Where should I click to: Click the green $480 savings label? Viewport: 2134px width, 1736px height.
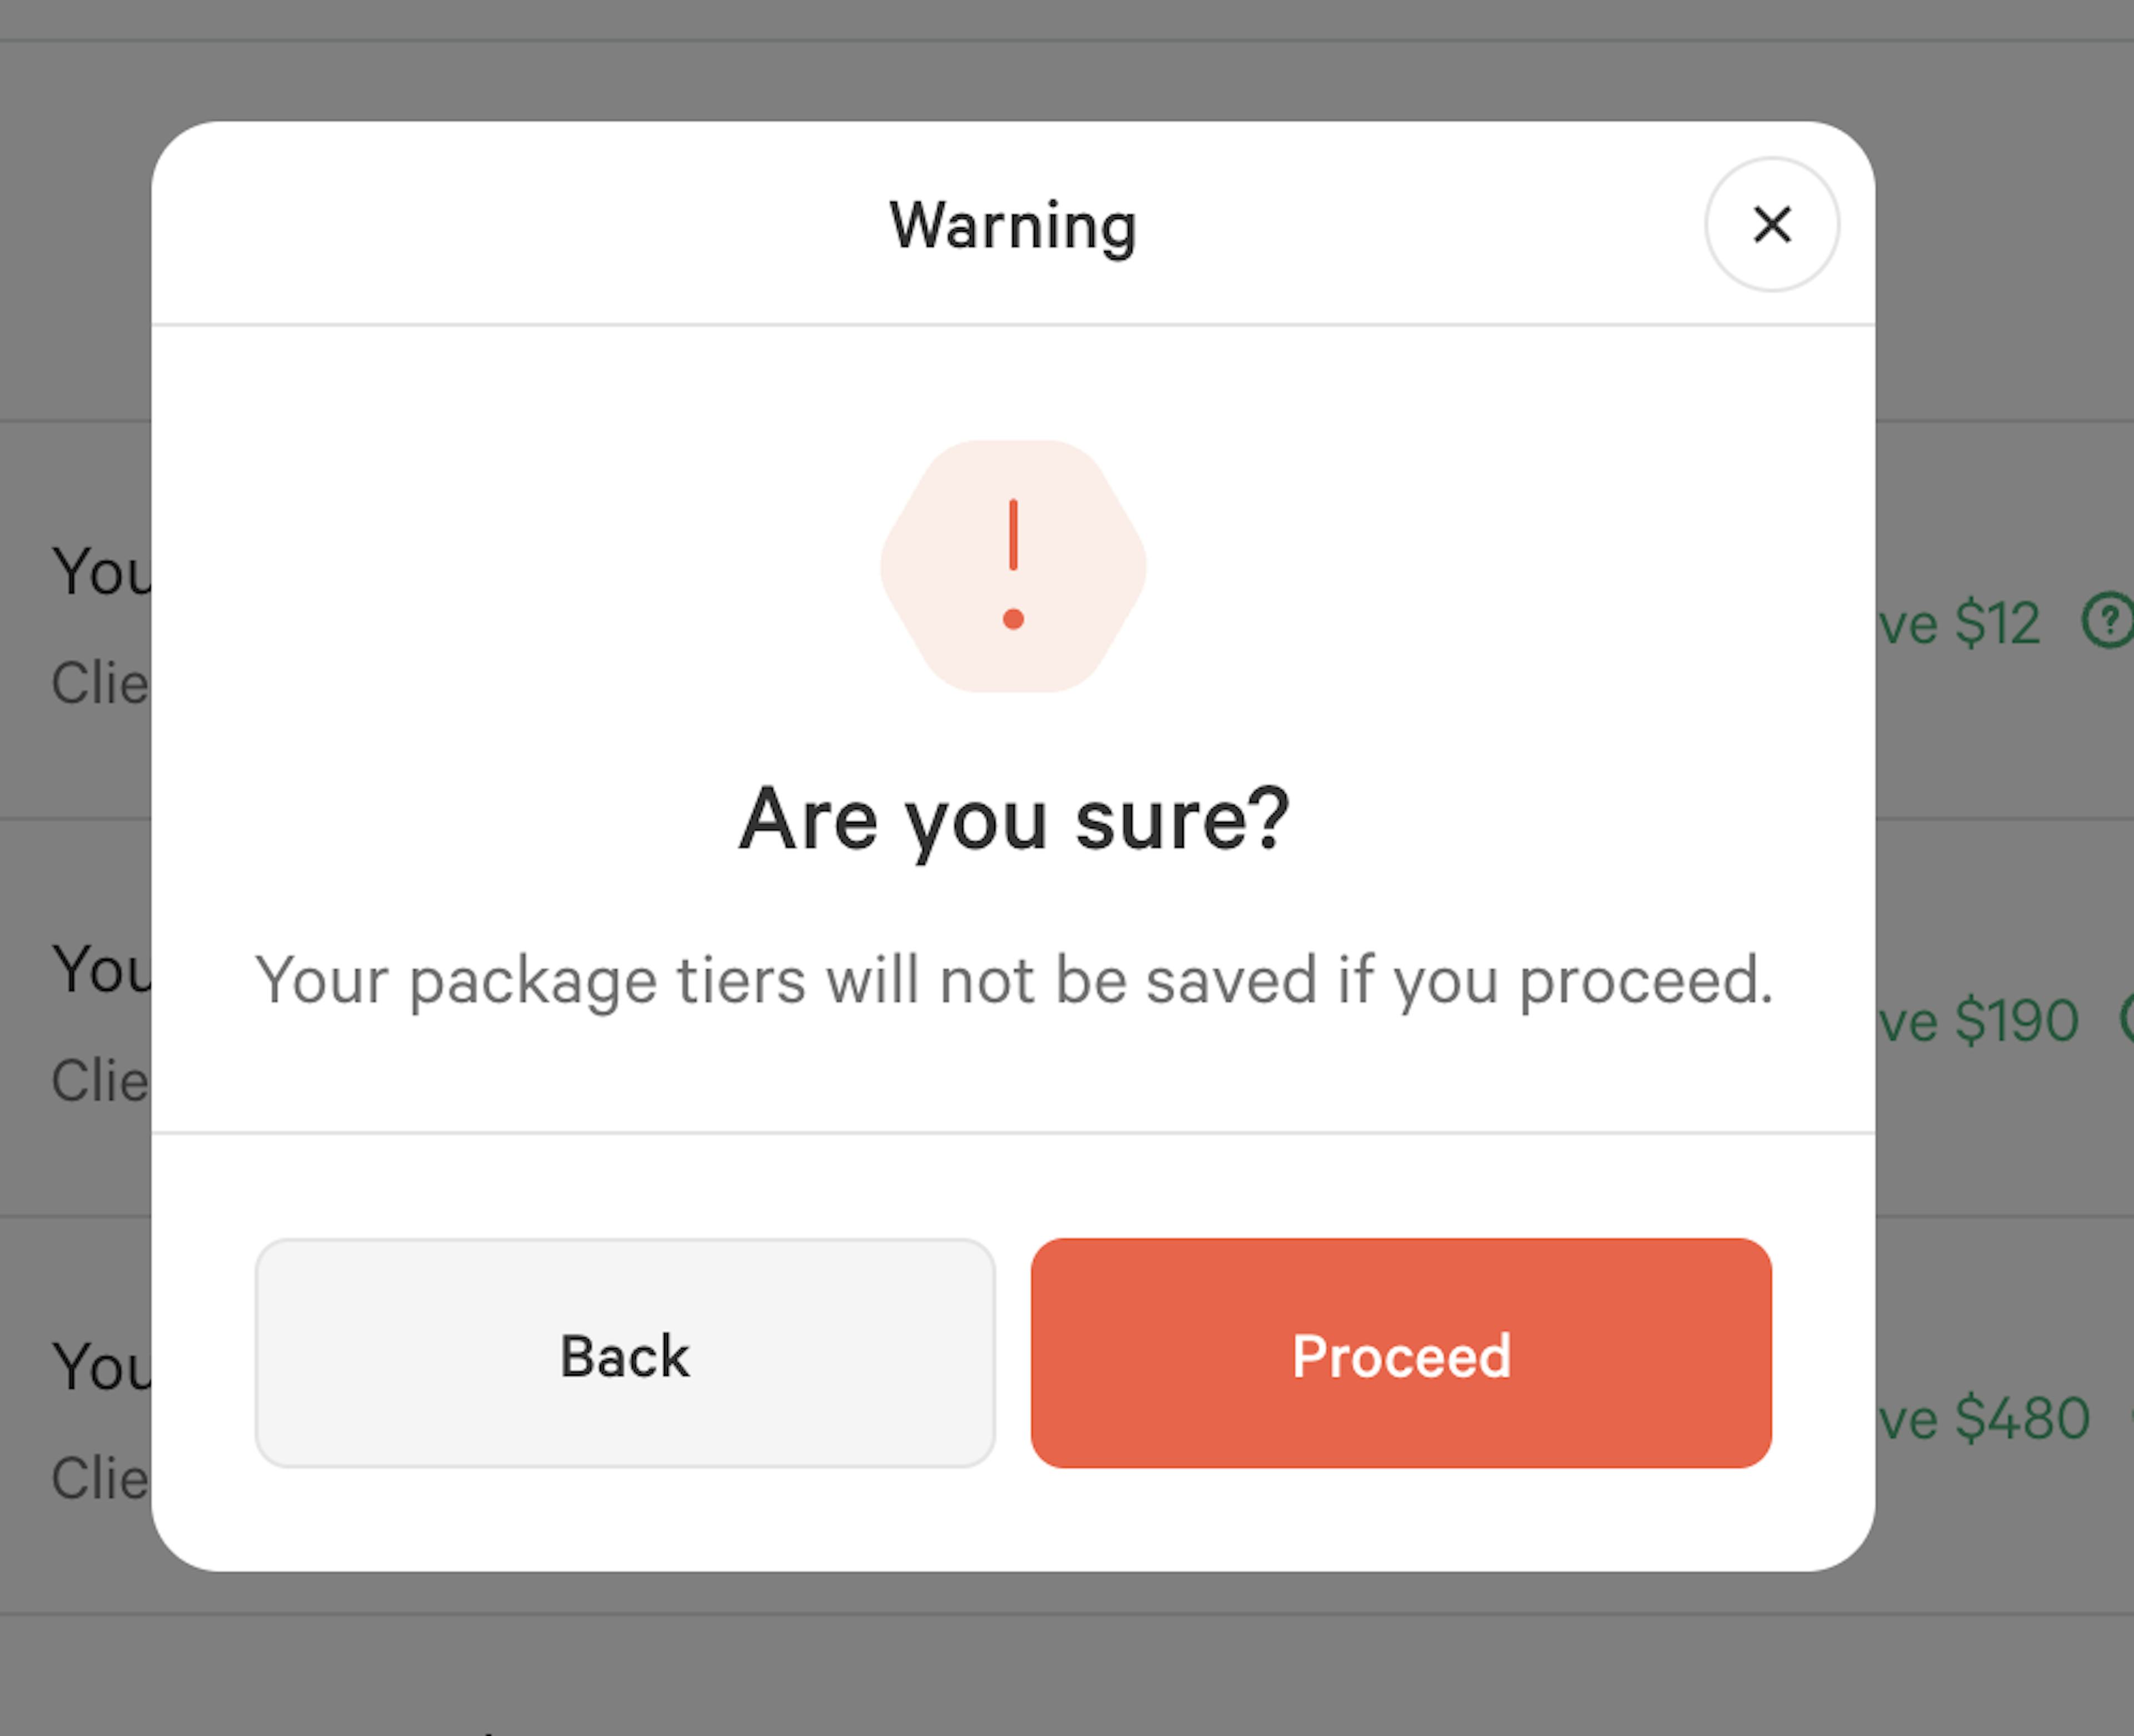pos(1983,1418)
